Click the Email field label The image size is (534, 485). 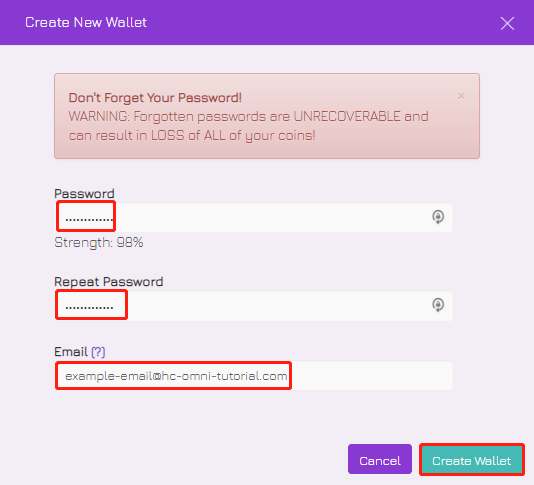71,351
